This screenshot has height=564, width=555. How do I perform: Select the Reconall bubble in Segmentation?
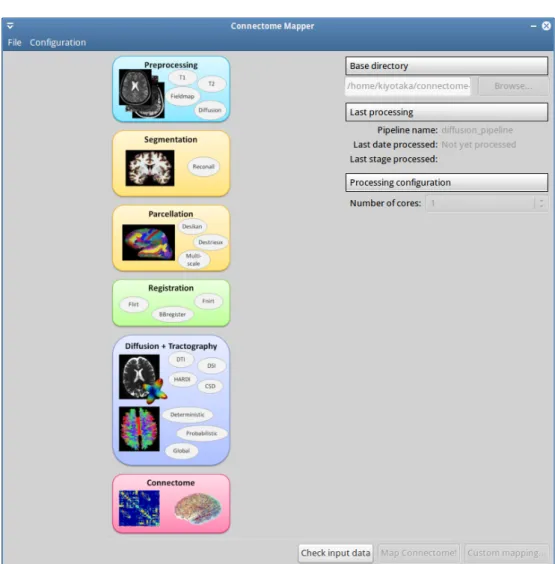point(204,167)
